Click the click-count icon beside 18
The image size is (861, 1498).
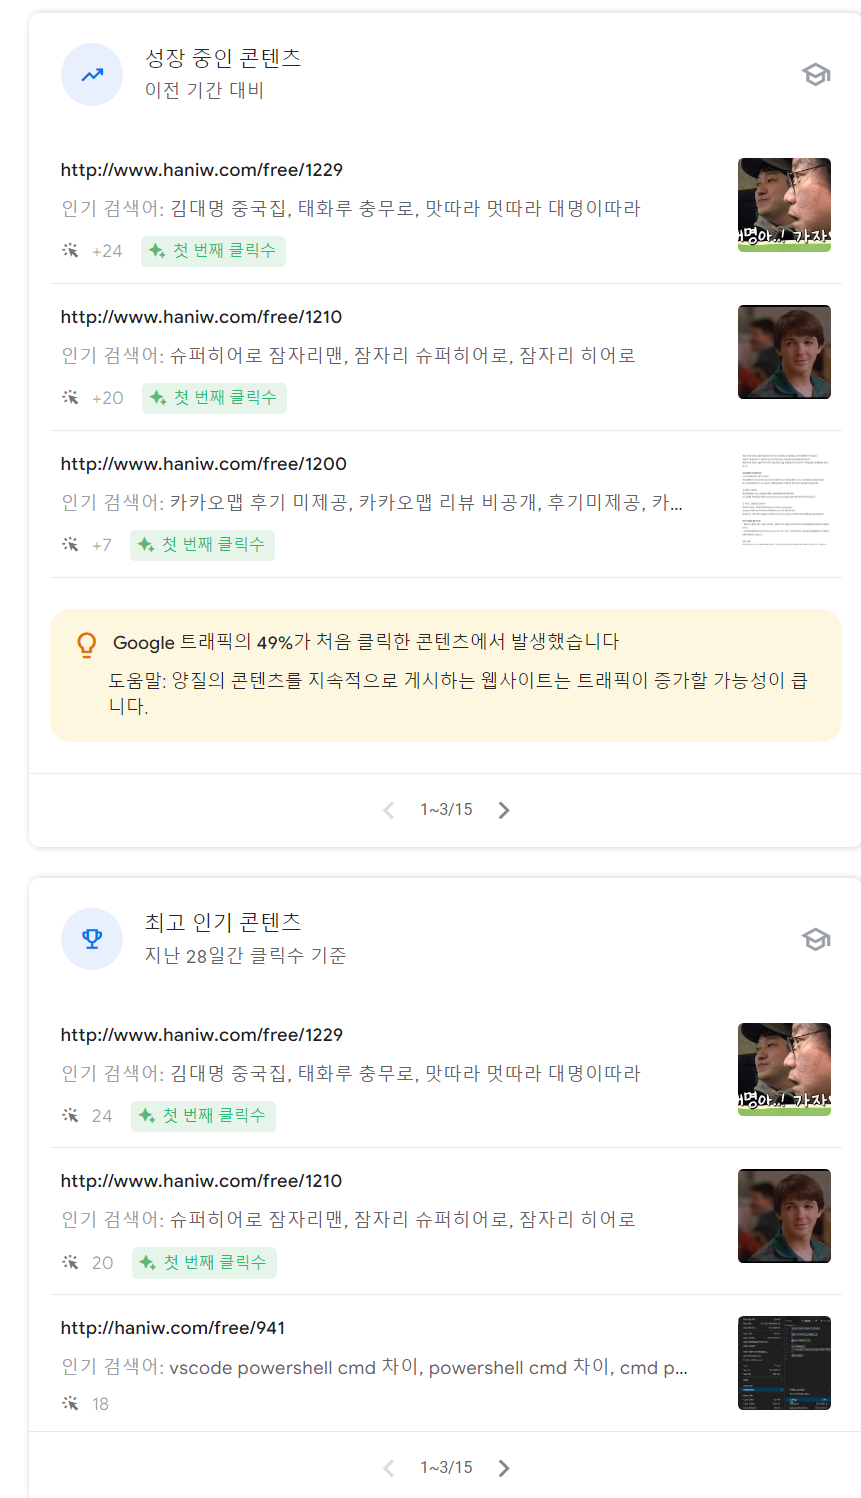tap(70, 1403)
